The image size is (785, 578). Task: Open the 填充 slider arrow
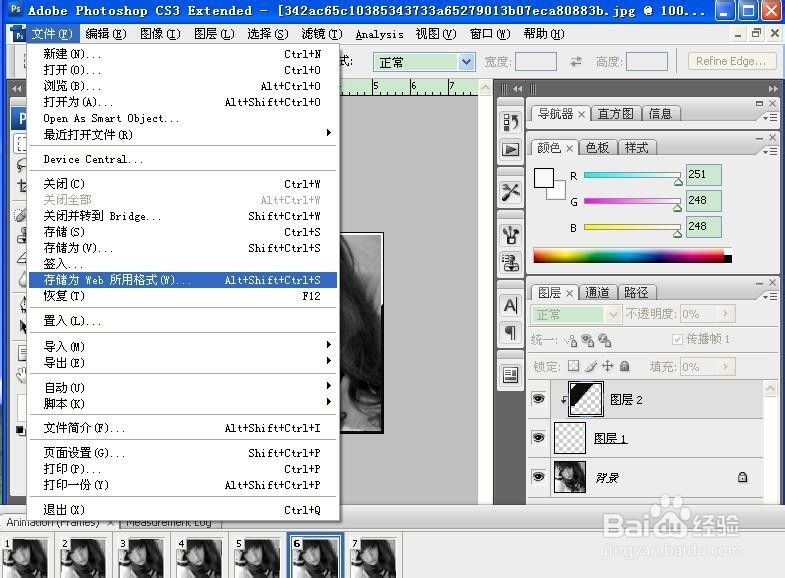[x=725, y=367]
